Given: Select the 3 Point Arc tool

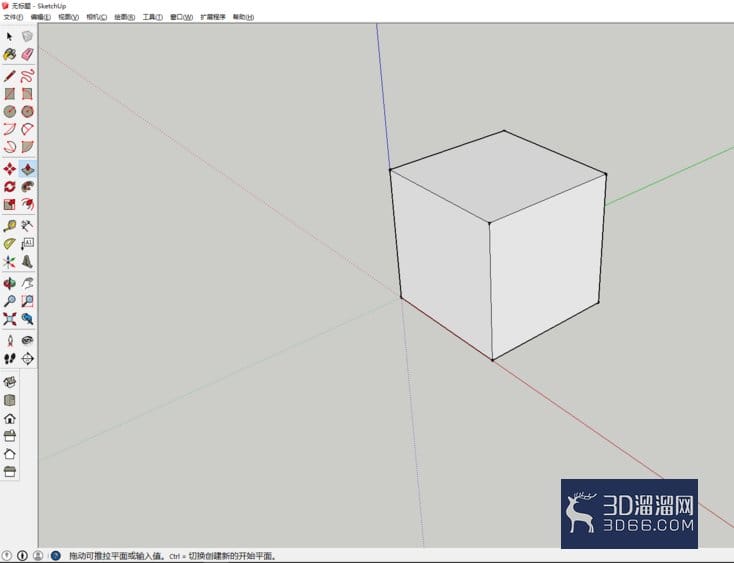Looking at the screenshot, I should click(9, 147).
